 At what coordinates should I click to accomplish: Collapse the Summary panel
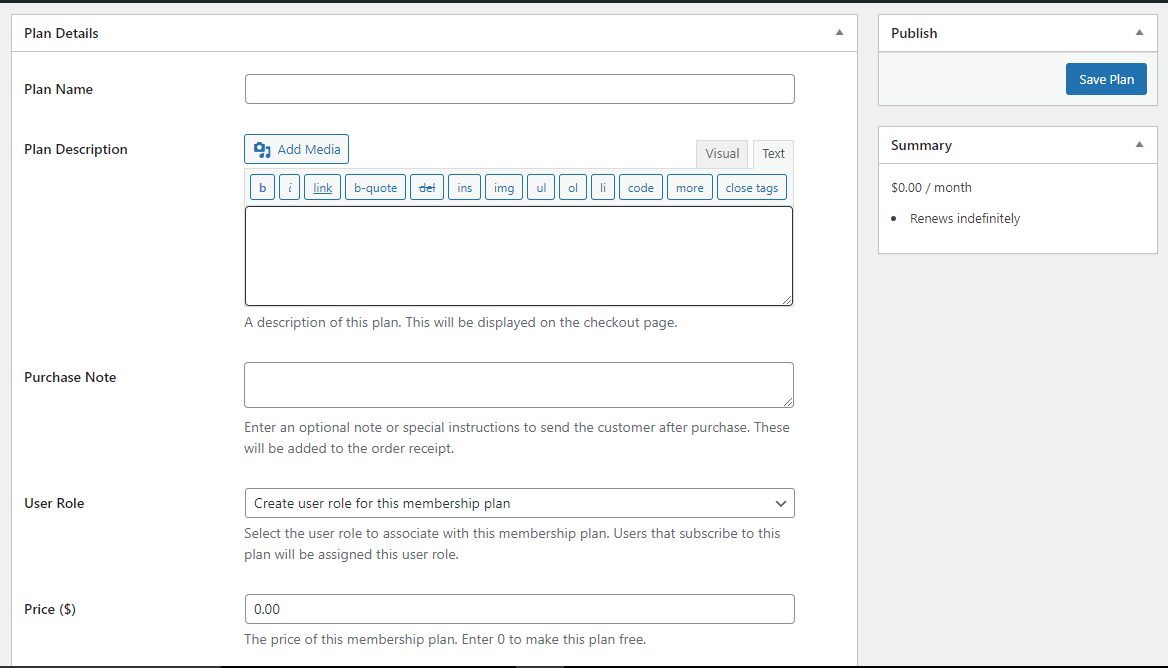pyautogui.click(x=1139, y=144)
